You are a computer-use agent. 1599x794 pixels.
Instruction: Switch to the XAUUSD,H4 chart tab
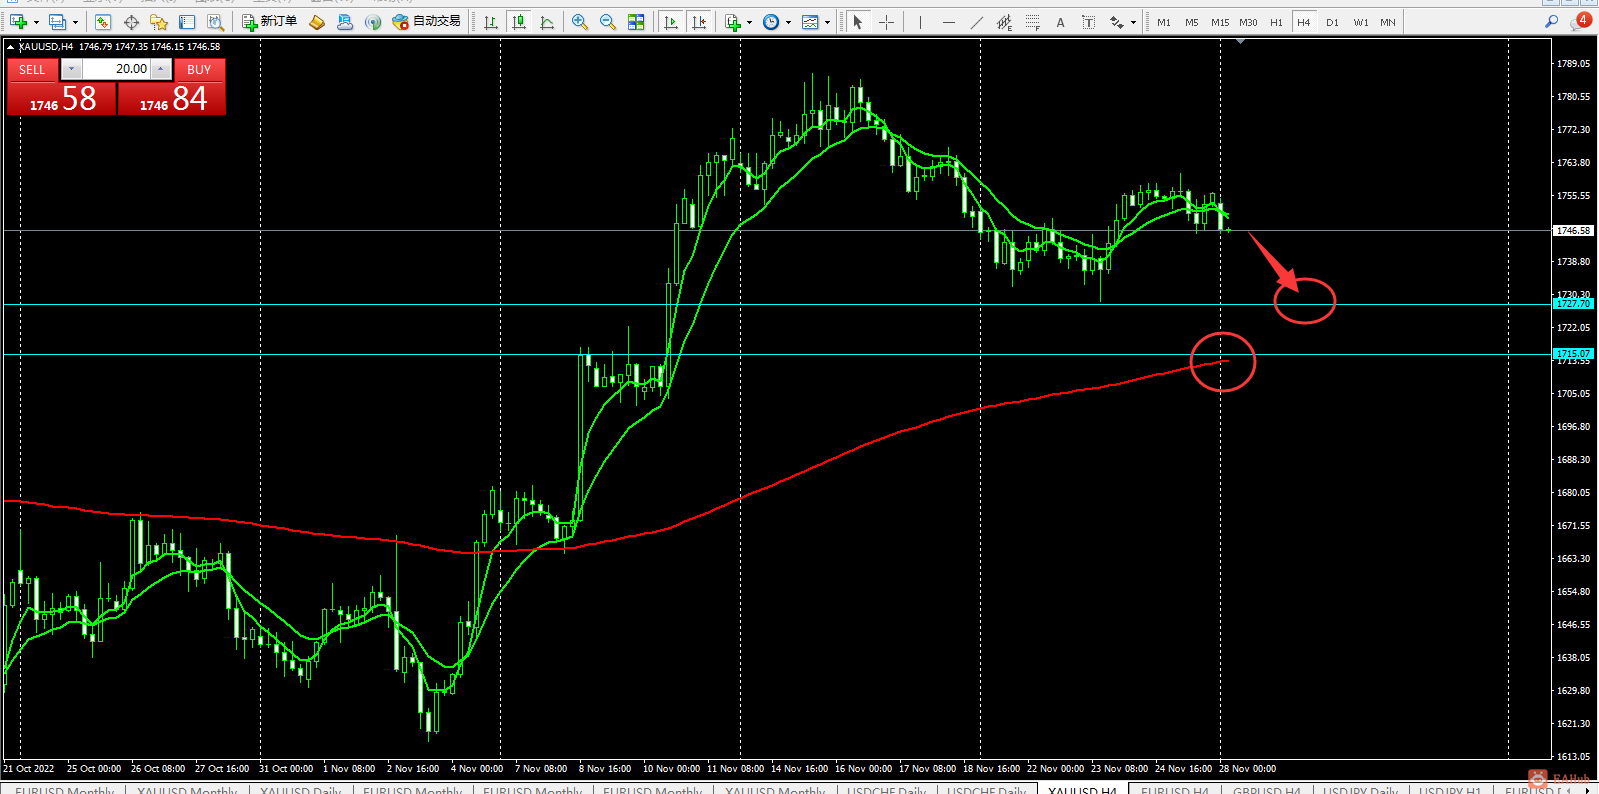pyautogui.click(x=1082, y=790)
